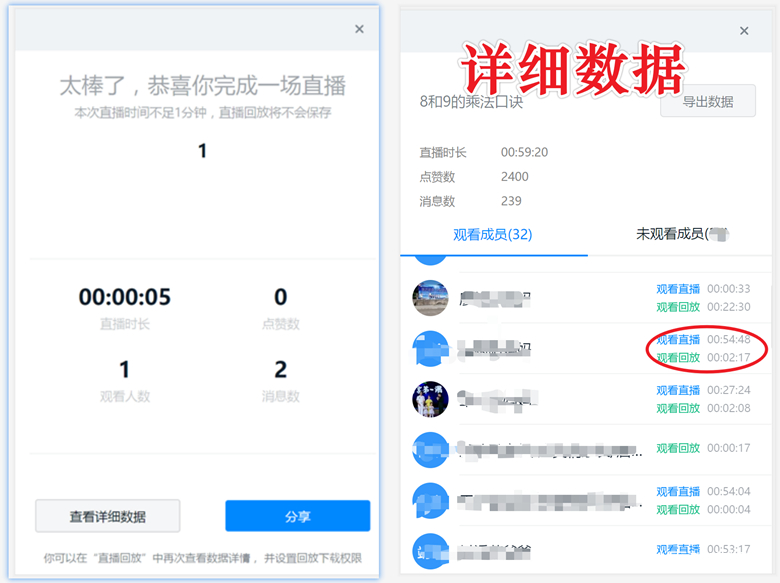Image resolution: width=780 pixels, height=583 pixels.
Task: Click the blue 分享 button
Action: [297, 516]
